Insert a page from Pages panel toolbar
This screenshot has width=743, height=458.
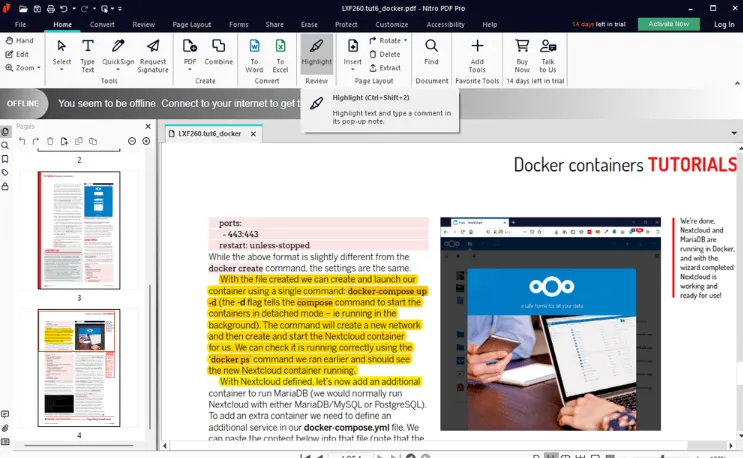[64, 141]
